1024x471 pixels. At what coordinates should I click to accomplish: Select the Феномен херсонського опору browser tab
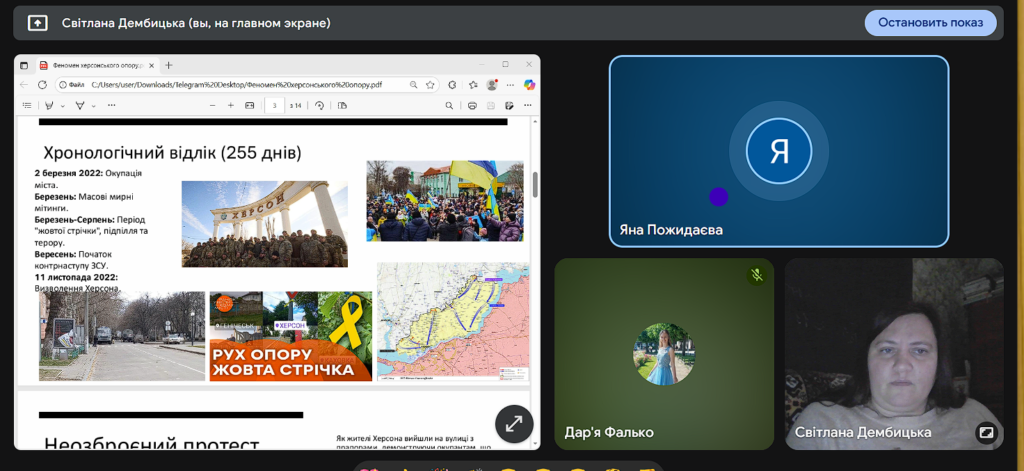93,65
